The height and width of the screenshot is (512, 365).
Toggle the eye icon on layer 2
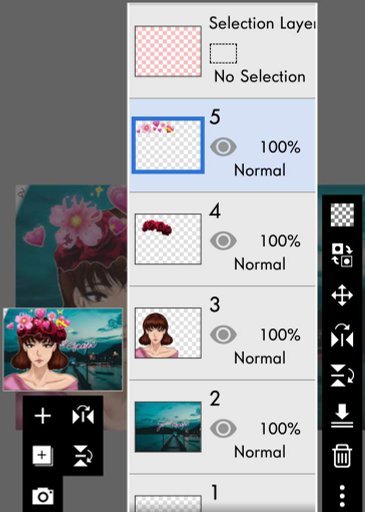(223, 429)
